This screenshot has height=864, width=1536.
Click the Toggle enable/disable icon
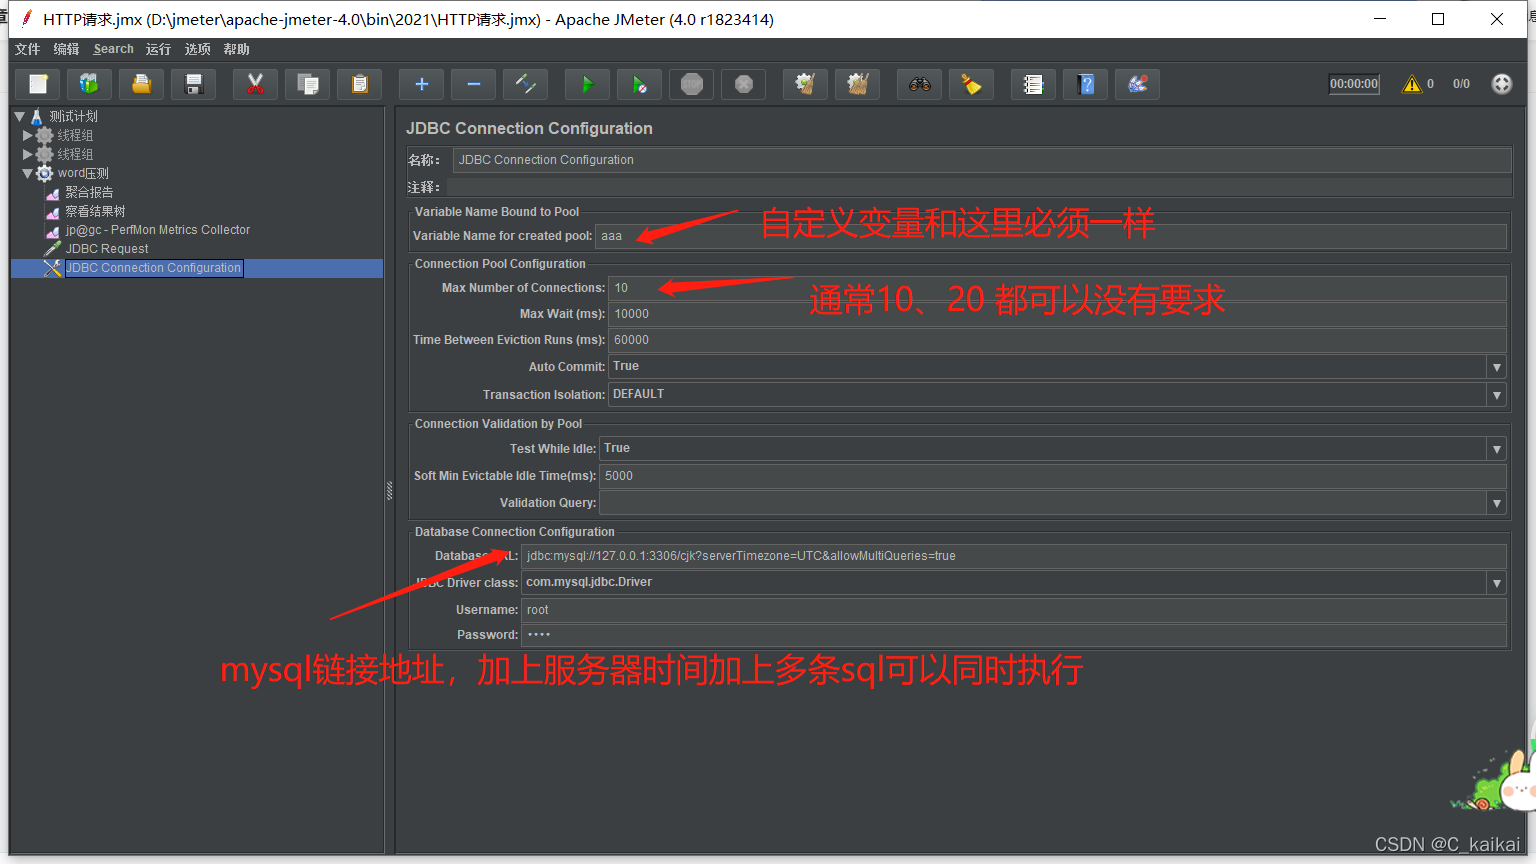tap(526, 85)
